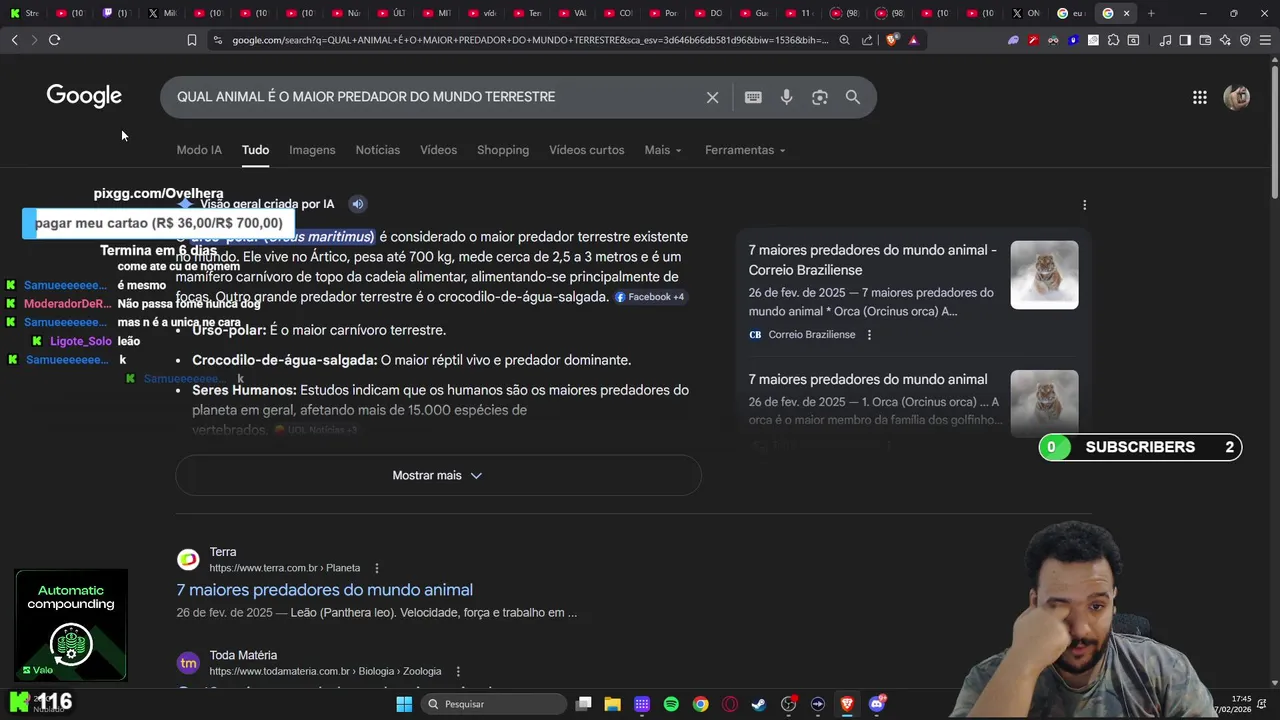Viewport: 1280px width, 720px height.
Task: Switch to Vídeos tab
Action: [x=438, y=150]
